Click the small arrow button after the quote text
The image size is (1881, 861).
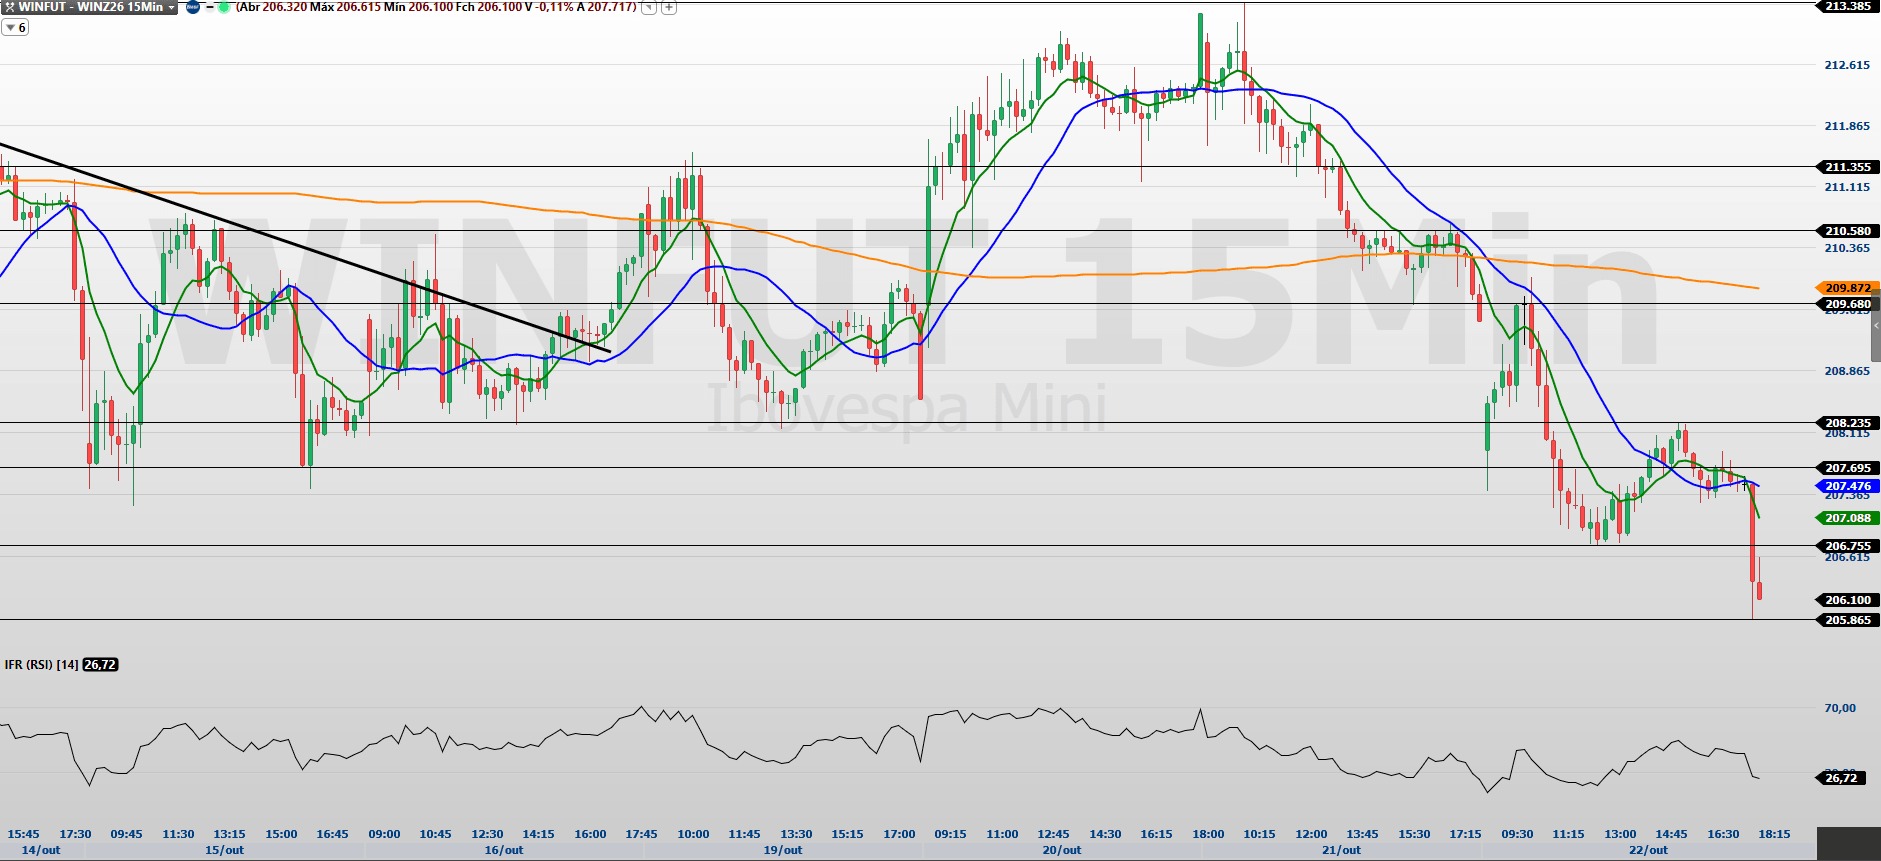coord(649,7)
